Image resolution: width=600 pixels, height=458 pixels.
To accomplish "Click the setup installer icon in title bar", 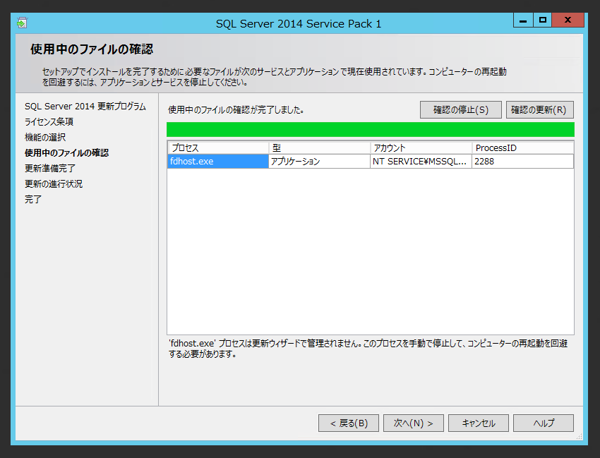I will (x=22, y=23).
